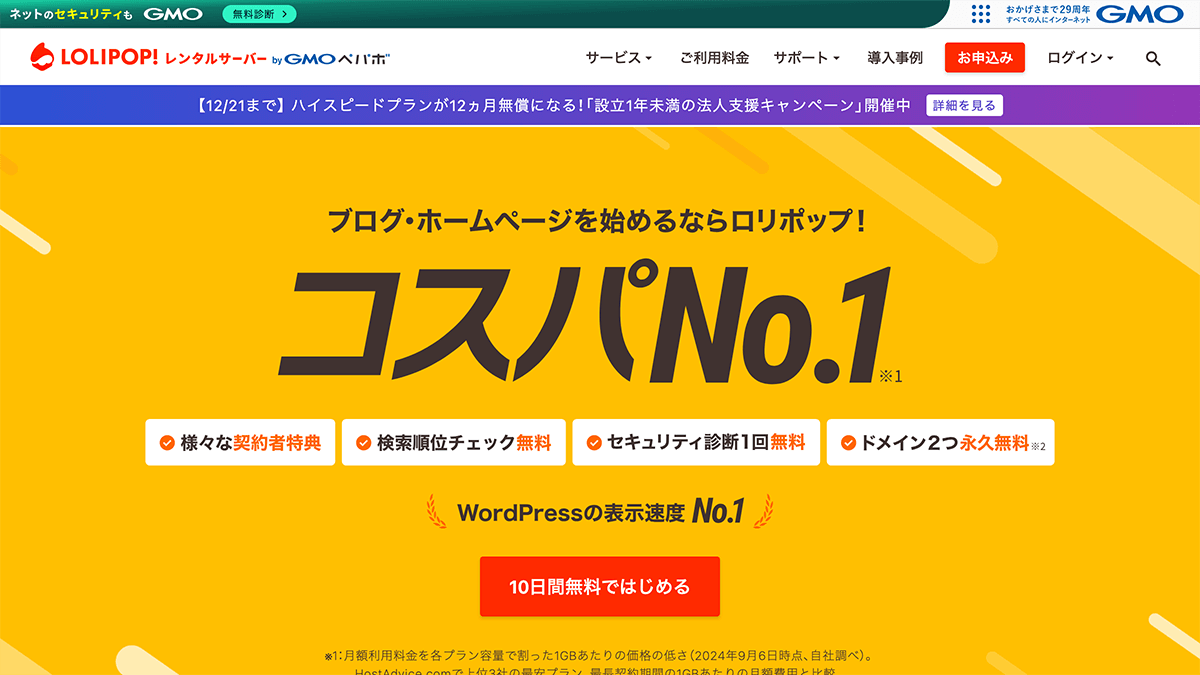This screenshot has height=675, width=1200.
Task: Click ブログ・ホームページを始めるならロリポップ! heading
Action: coord(597,220)
